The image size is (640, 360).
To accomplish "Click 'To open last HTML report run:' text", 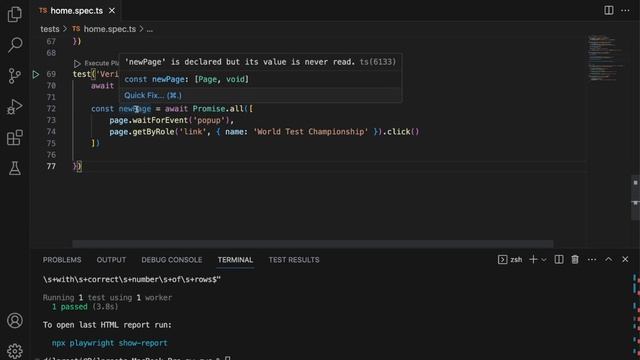I will click(x=107, y=325).
